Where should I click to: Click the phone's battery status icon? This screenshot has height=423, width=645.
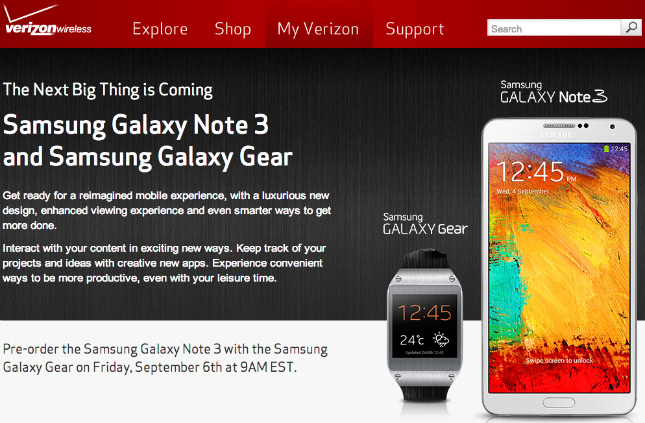(606, 149)
